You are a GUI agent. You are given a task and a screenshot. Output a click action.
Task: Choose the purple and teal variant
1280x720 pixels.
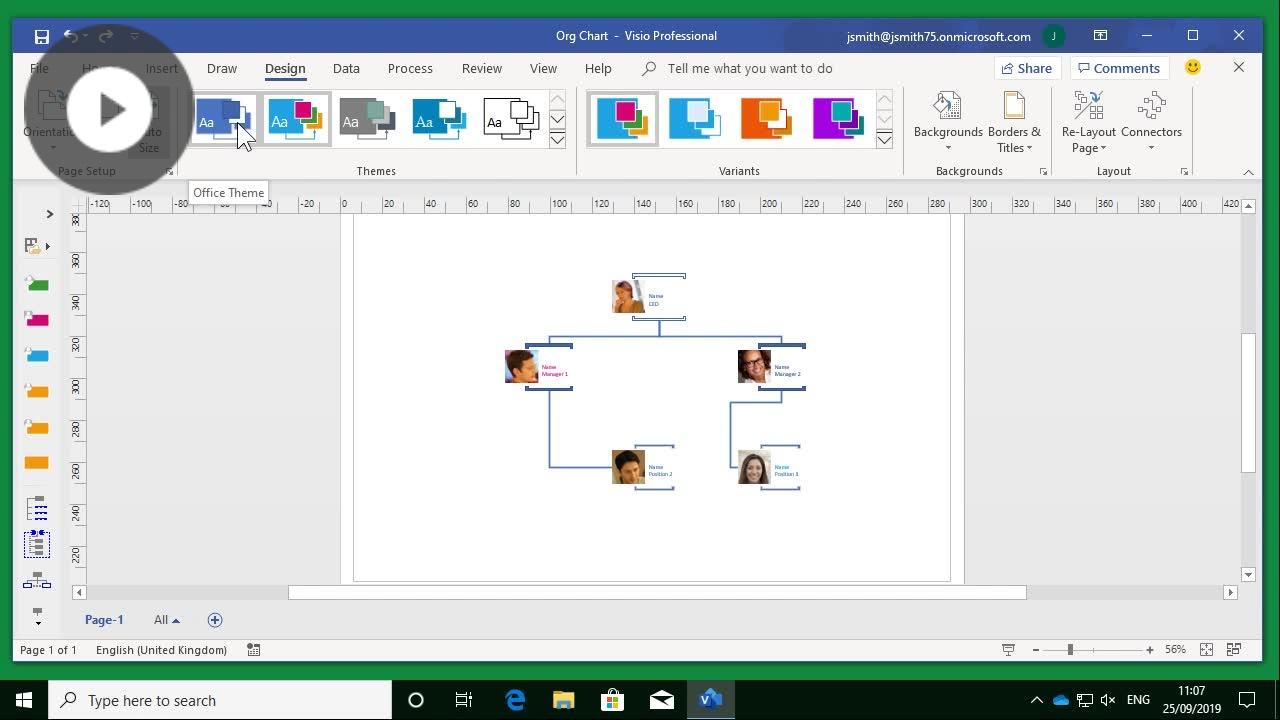[x=839, y=120]
